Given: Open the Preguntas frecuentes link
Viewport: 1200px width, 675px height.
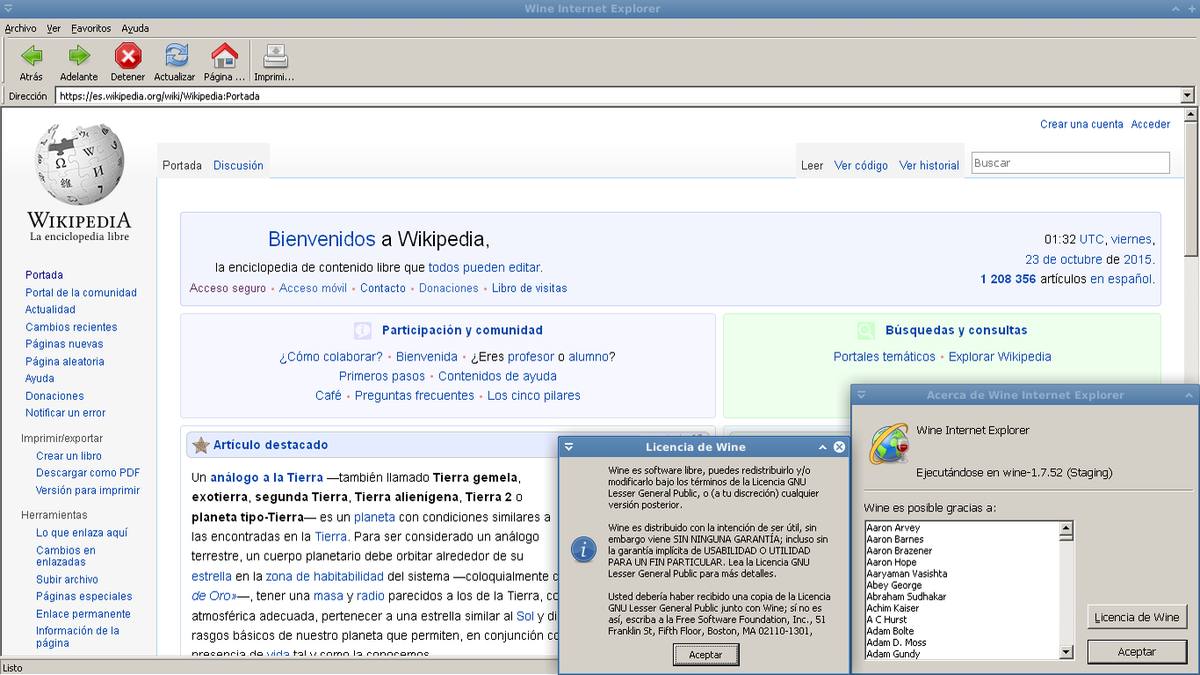Looking at the screenshot, I should click(415, 396).
